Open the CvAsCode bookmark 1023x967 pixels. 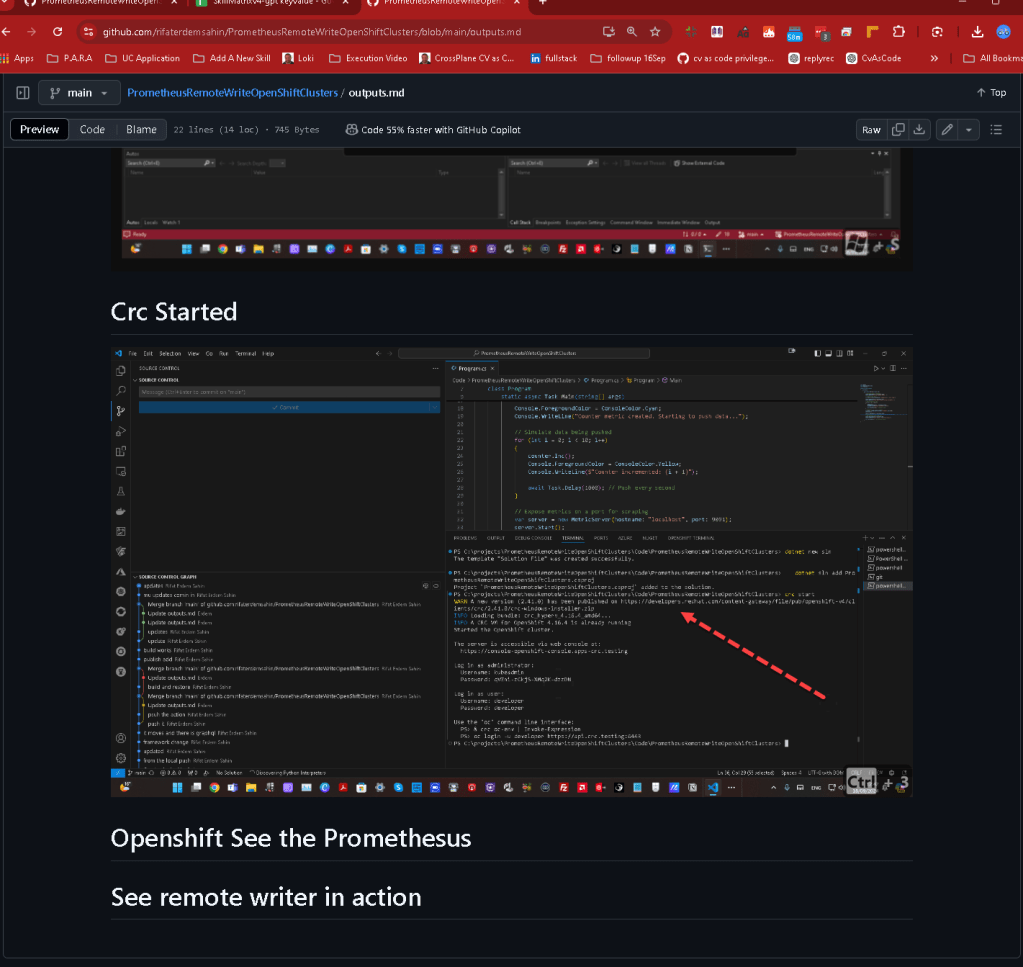[x=874, y=58]
